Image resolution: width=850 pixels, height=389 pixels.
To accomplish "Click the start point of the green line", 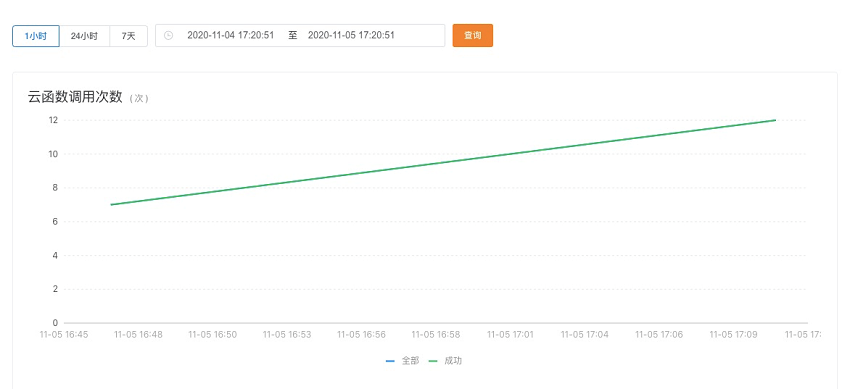I will [111, 205].
